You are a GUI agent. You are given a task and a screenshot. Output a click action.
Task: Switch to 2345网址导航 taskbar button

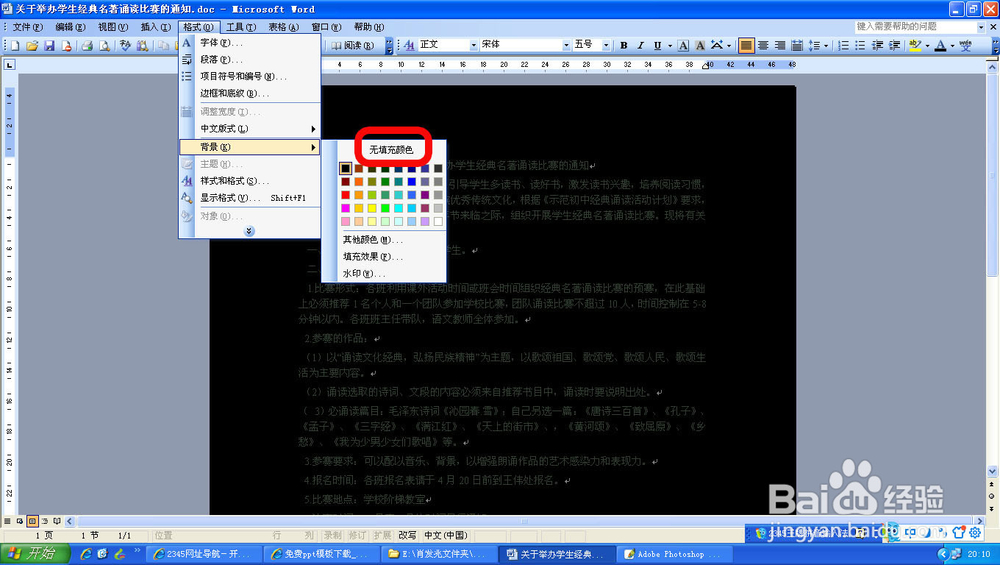205,554
